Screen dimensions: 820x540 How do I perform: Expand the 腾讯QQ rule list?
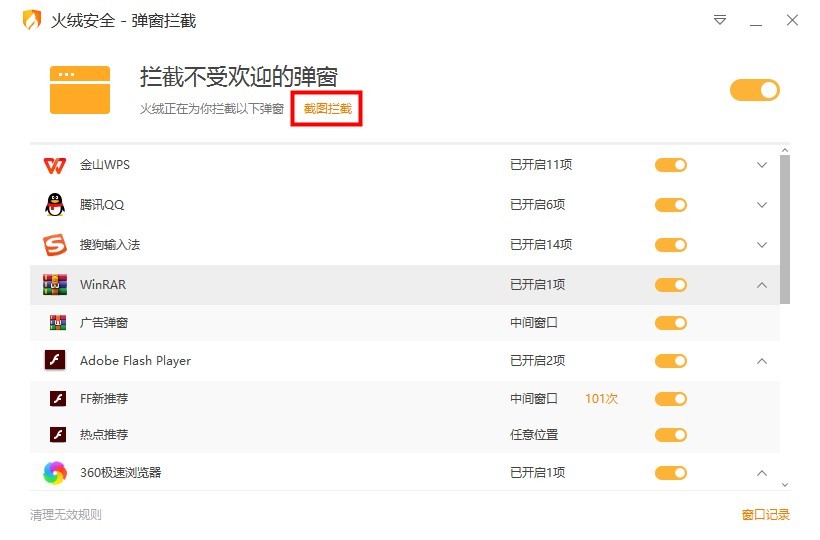(762, 205)
